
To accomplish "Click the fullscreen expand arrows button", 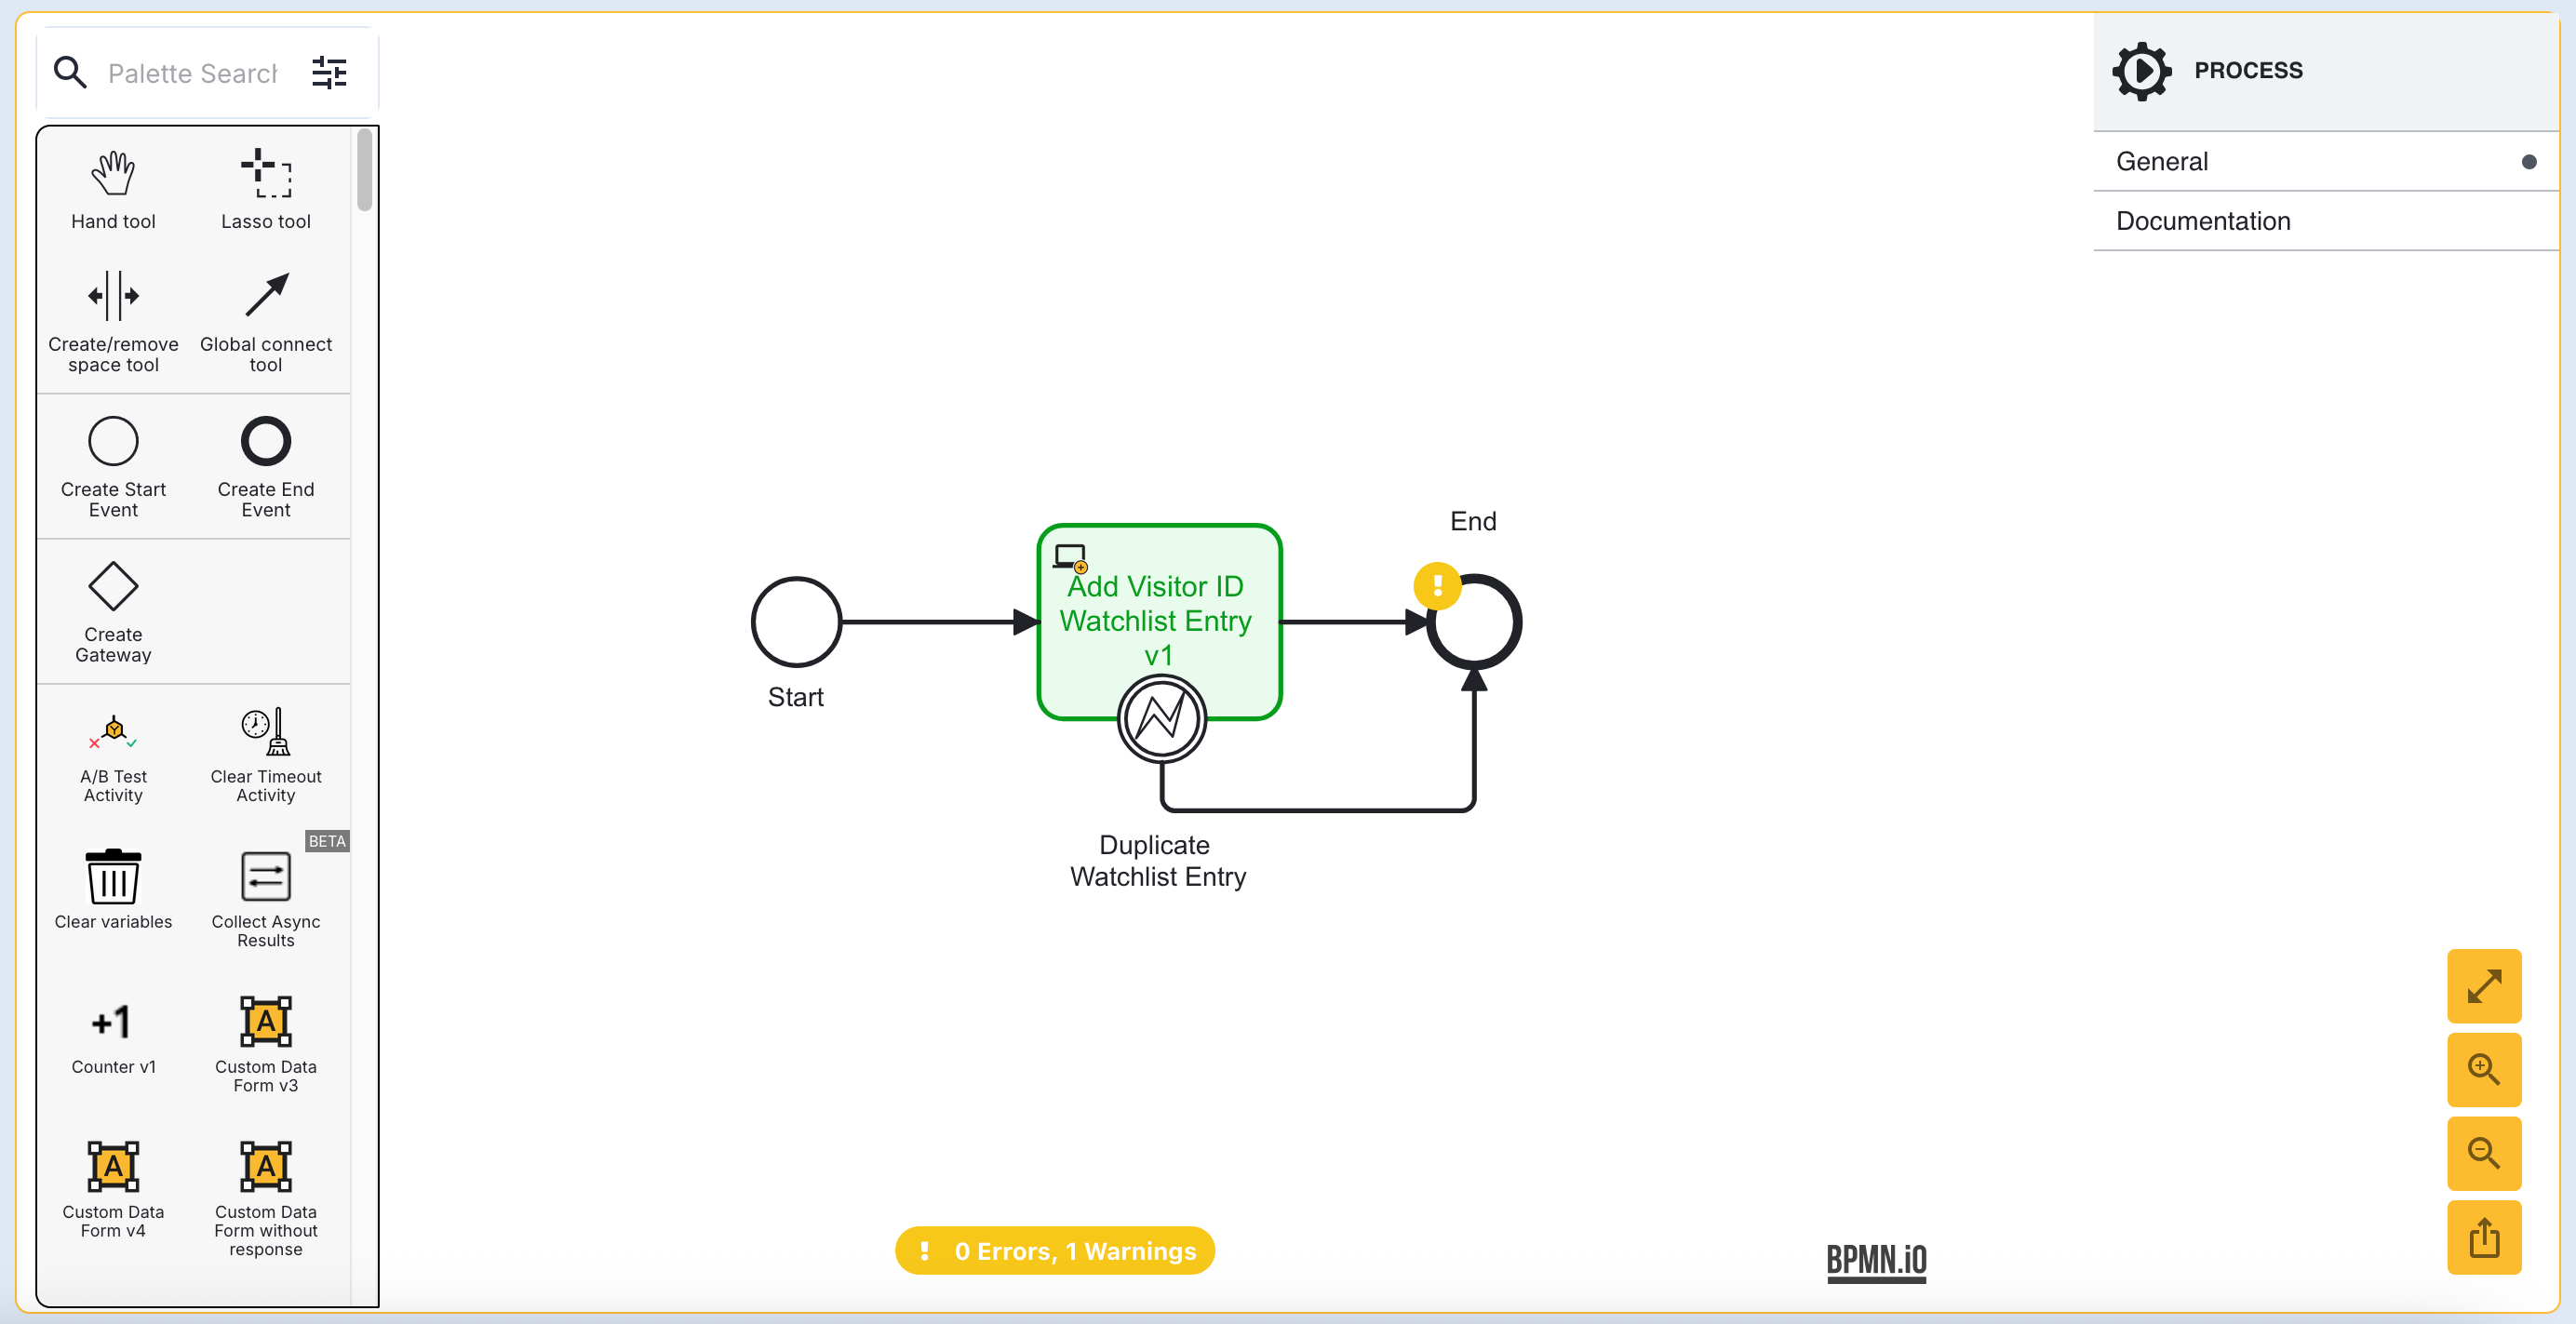I will tap(2483, 986).
